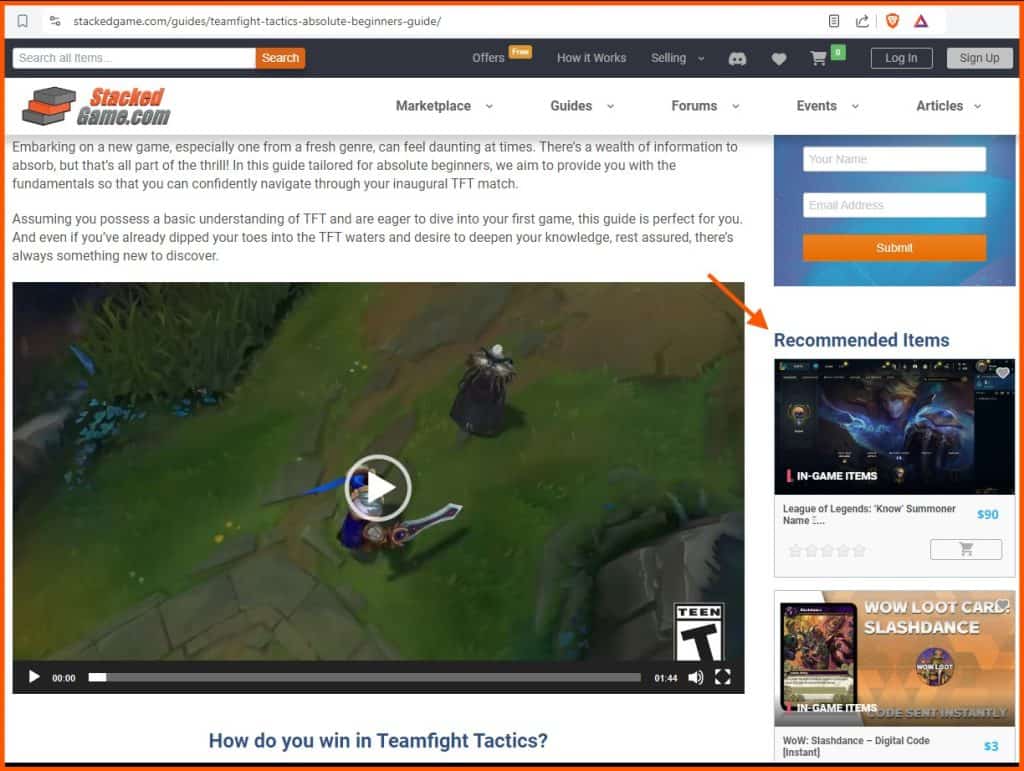Click the Brave Shields lion icon
Viewport: 1024px width, 771px height.
click(892, 21)
